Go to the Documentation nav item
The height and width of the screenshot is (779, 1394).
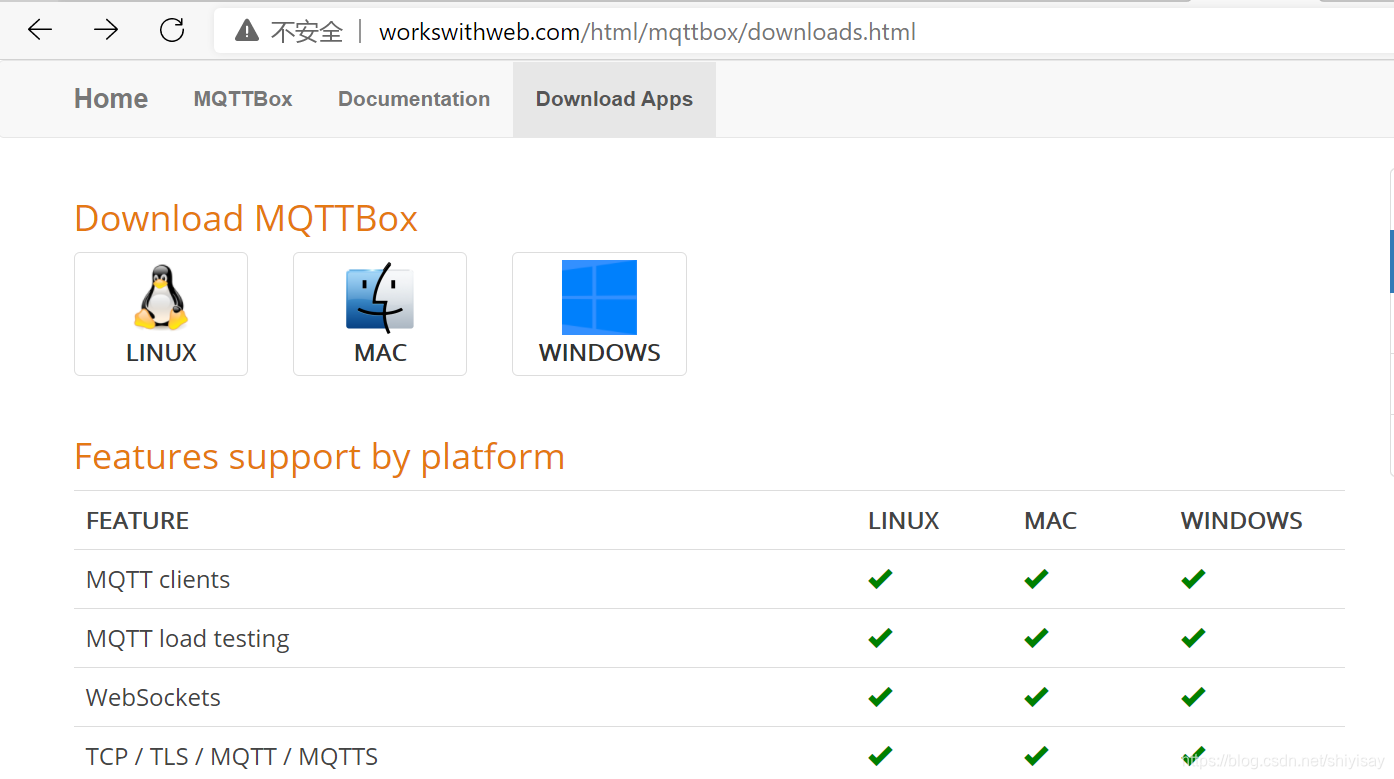(x=414, y=99)
